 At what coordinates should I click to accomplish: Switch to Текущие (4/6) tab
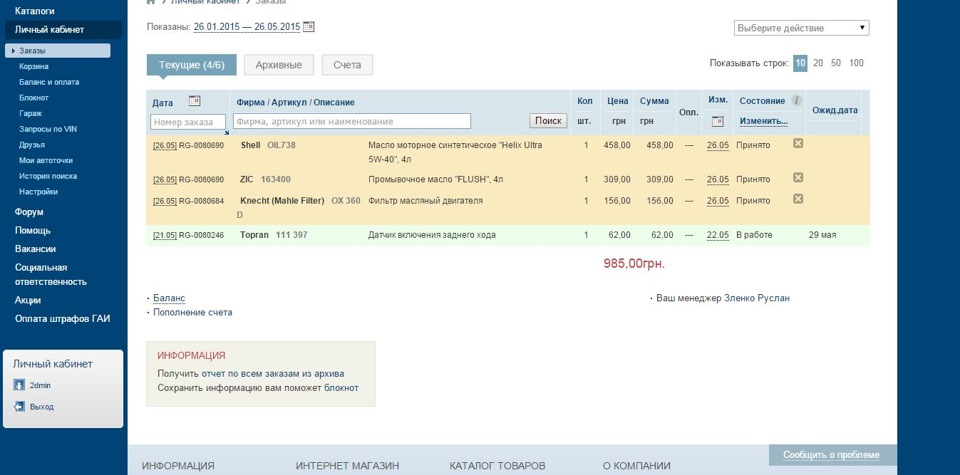[192, 65]
